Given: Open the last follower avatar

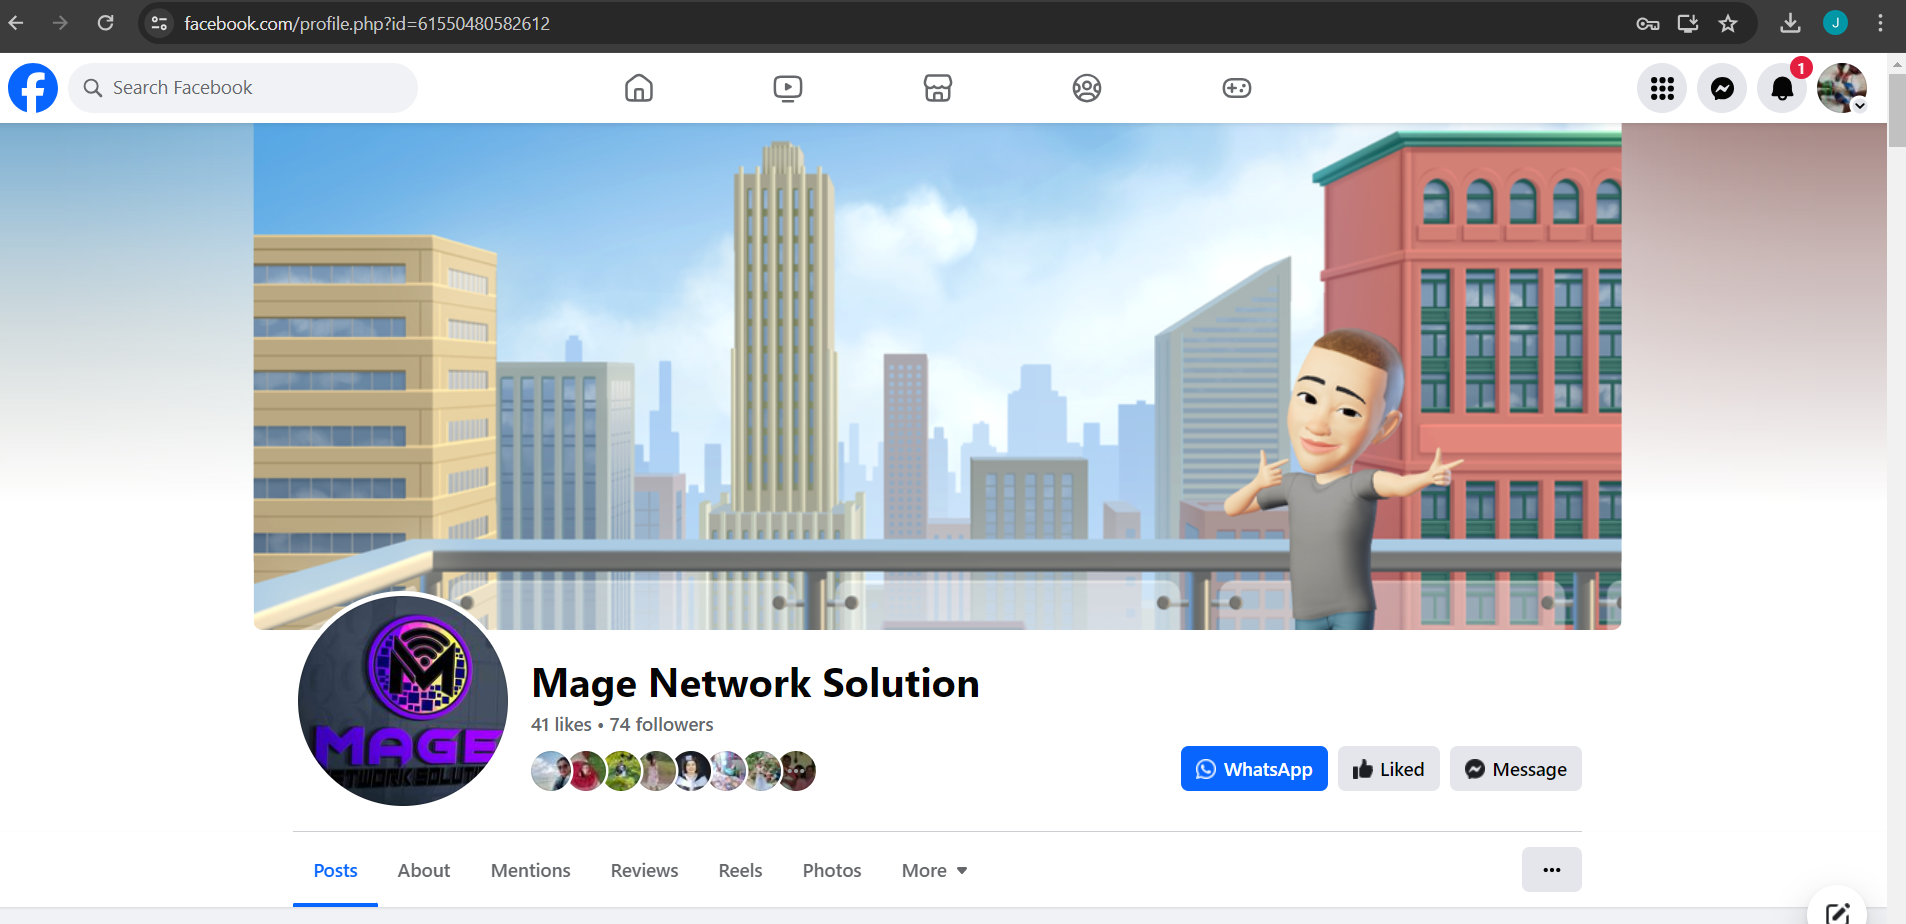Looking at the screenshot, I should tap(797, 771).
